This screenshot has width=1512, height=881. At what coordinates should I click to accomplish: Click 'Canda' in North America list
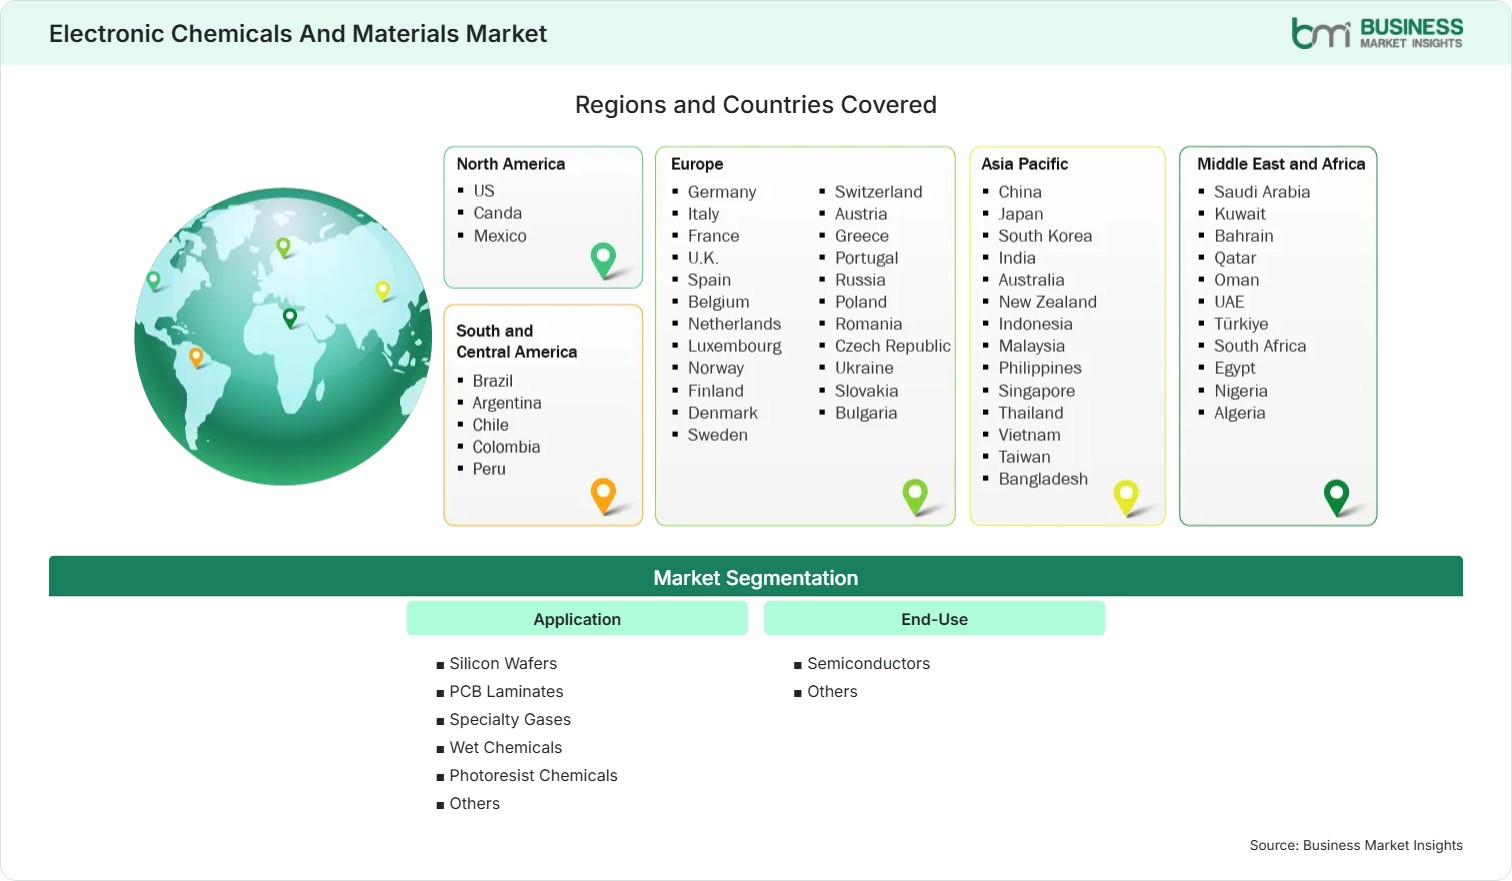click(x=497, y=213)
